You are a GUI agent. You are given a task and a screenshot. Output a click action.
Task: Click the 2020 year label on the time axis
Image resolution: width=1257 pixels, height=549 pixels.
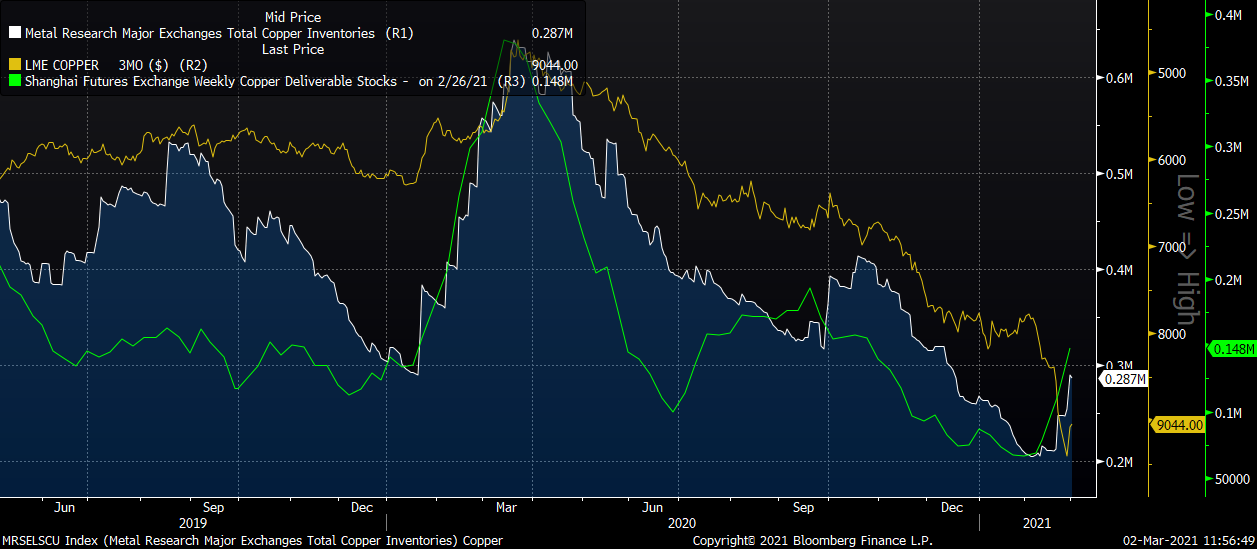pyautogui.click(x=681, y=523)
